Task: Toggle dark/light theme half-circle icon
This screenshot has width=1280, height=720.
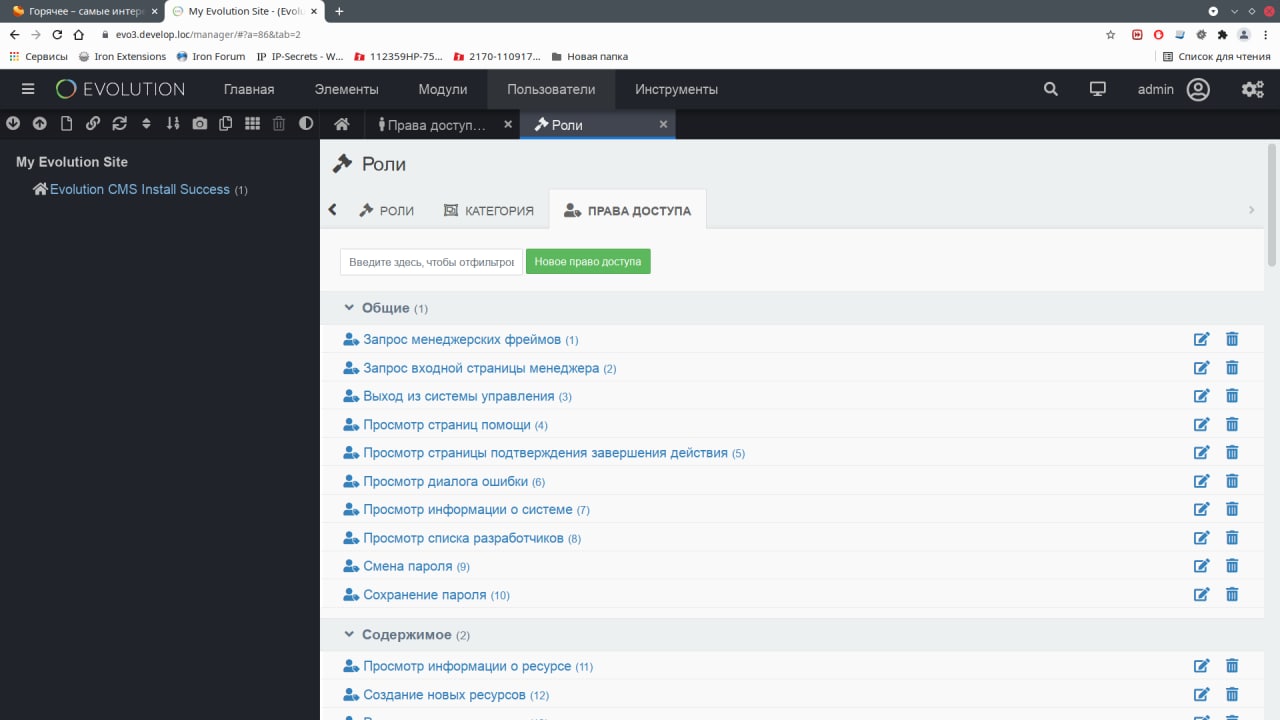Action: coord(306,124)
